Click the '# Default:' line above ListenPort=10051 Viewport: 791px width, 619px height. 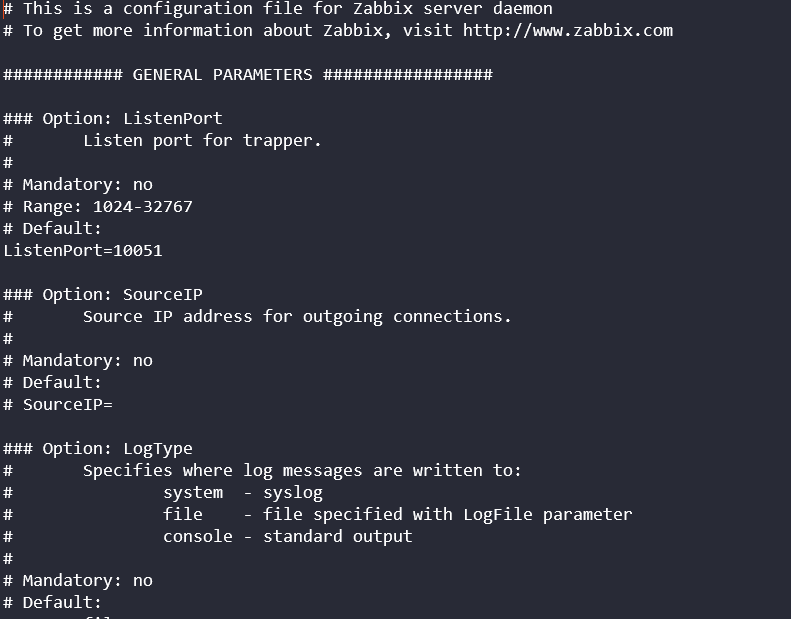tap(62, 228)
